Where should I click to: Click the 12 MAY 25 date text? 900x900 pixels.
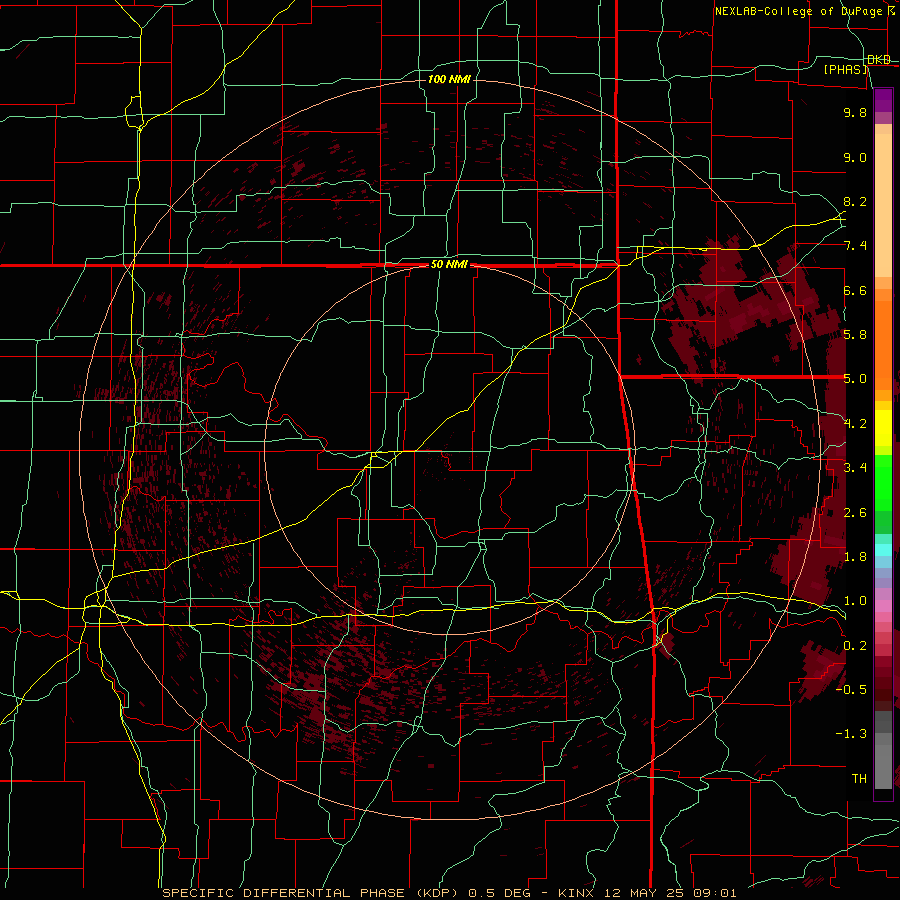645,893
